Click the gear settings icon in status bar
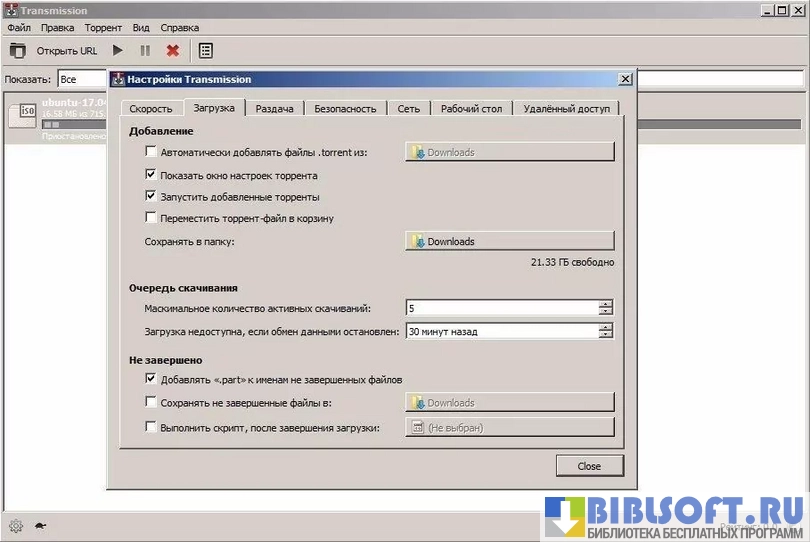This screenshot has height=542, width=810. click(x=16, y=526)
